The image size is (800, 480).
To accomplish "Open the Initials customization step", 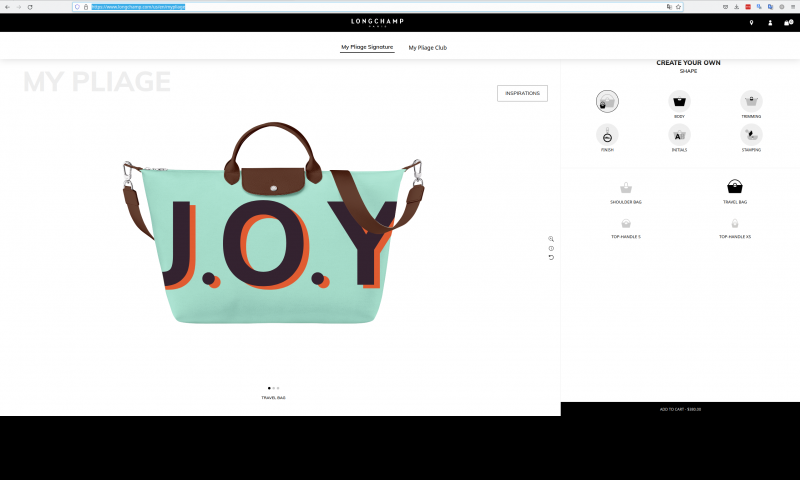I will 679,135.
